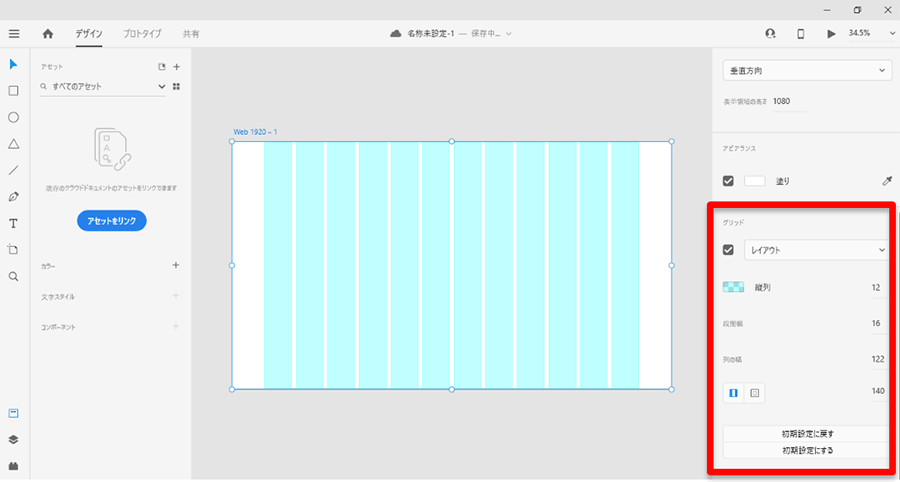Click the invite user icon
This screenshot has height=482, width=900.
click(x=770, y=34)
